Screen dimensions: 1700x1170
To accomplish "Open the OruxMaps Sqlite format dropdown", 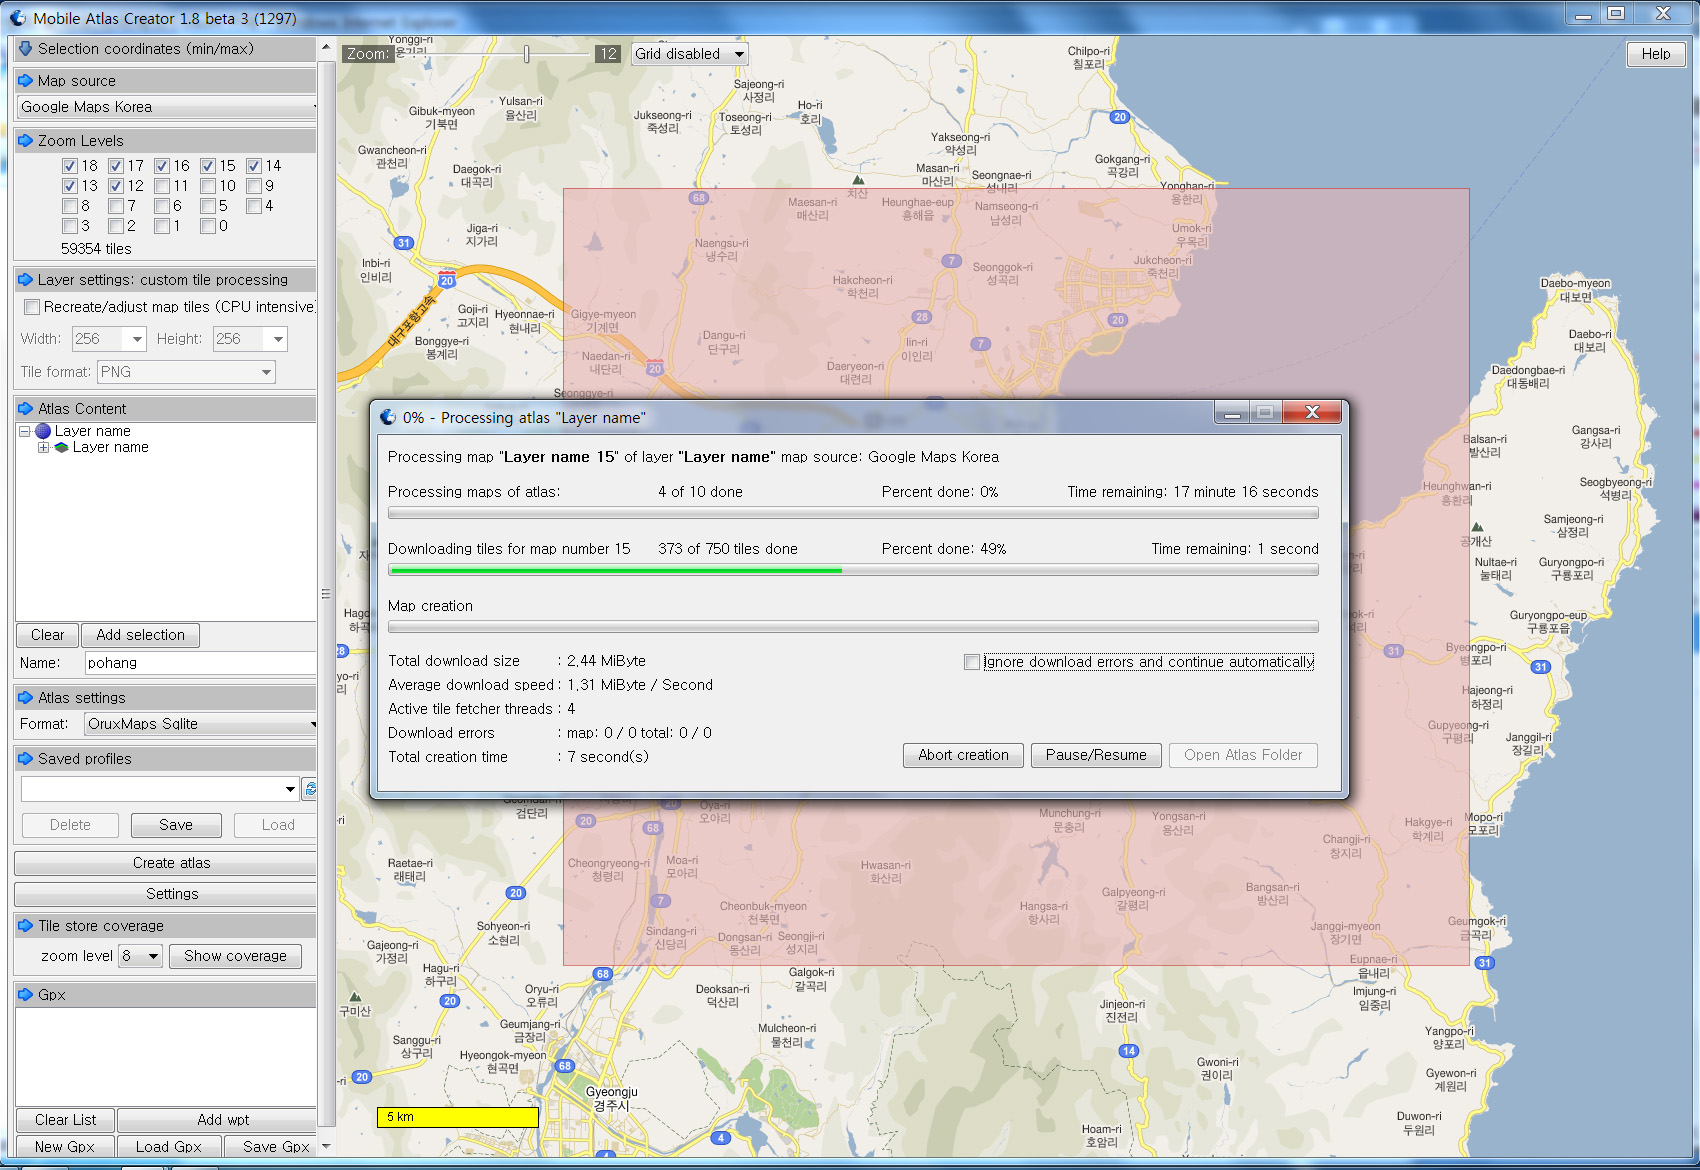I will [x=200, y=724].
